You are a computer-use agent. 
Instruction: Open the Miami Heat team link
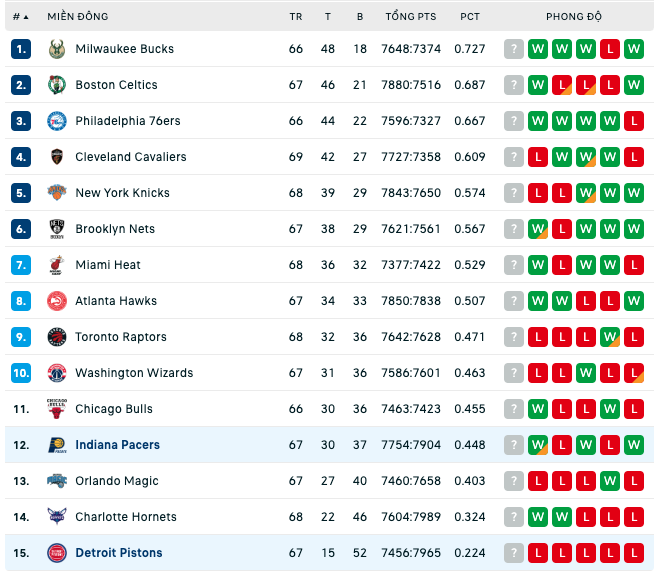click(108, 265)
